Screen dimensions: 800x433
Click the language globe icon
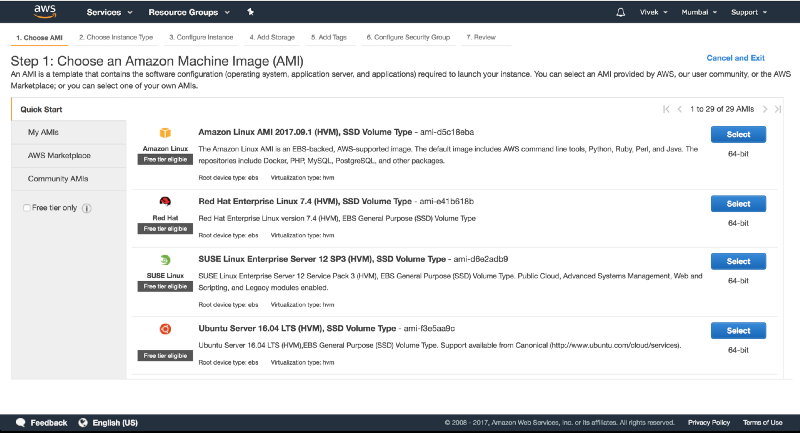click(x=83, y=422)
